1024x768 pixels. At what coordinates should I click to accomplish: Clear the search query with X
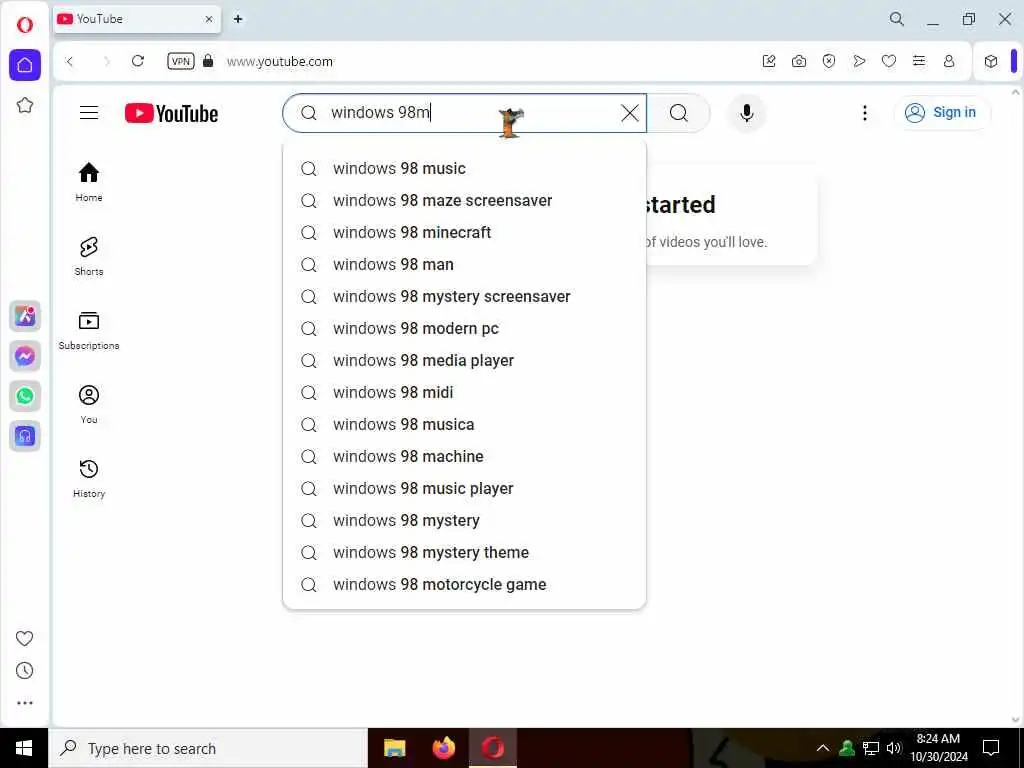tap(630, 113)
